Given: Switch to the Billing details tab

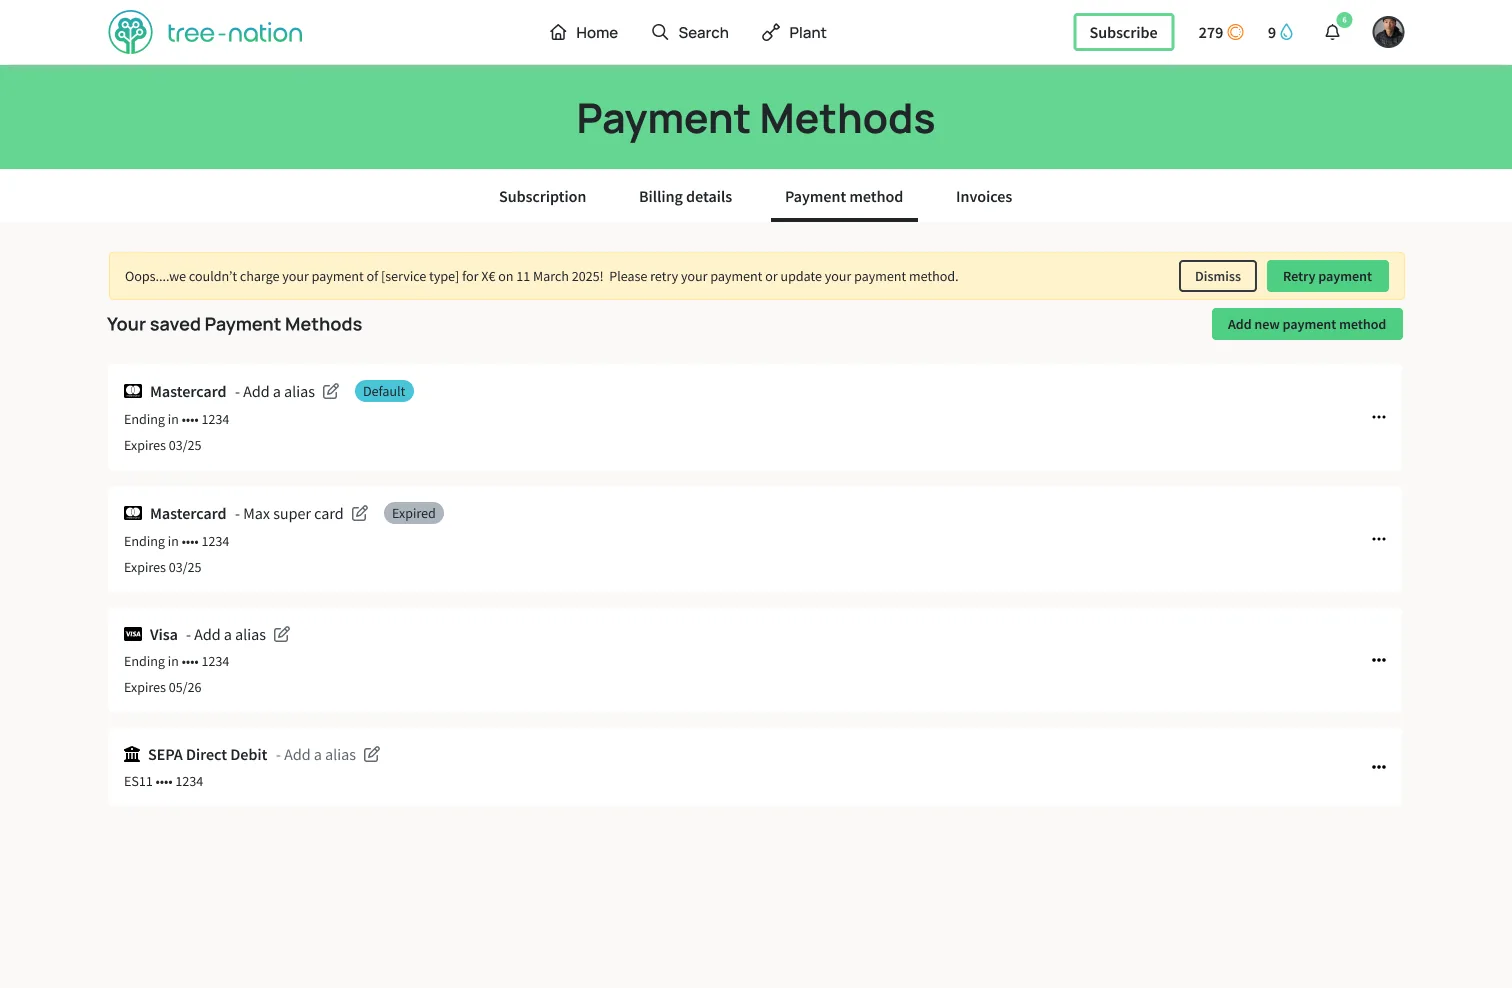Looking at the screenshot, I should [x=685, y=197].
